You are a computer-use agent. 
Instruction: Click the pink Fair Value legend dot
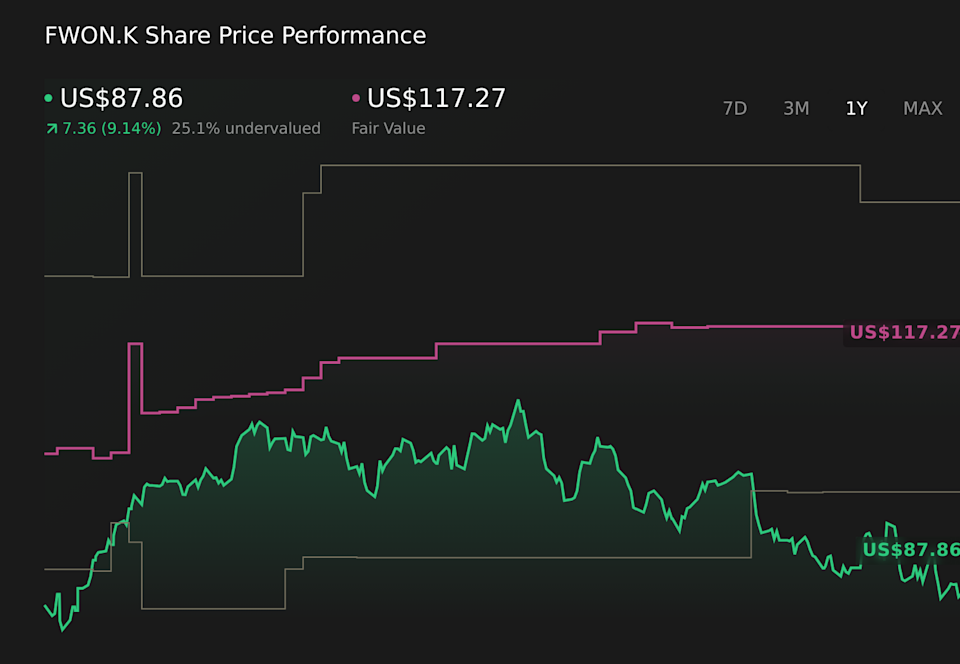354,98
